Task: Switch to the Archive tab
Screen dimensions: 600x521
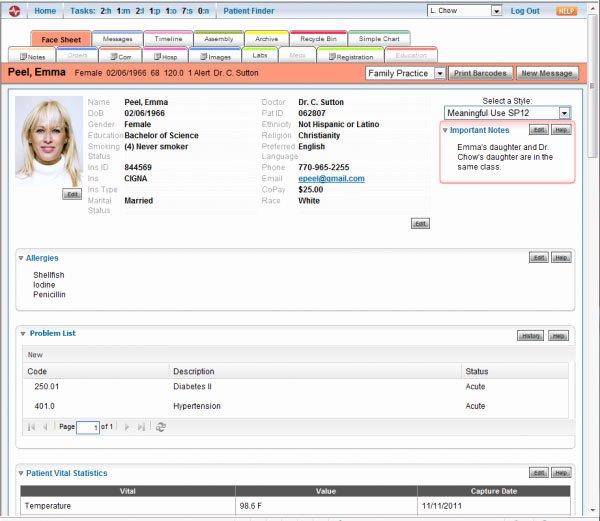Action: [267, 39]
